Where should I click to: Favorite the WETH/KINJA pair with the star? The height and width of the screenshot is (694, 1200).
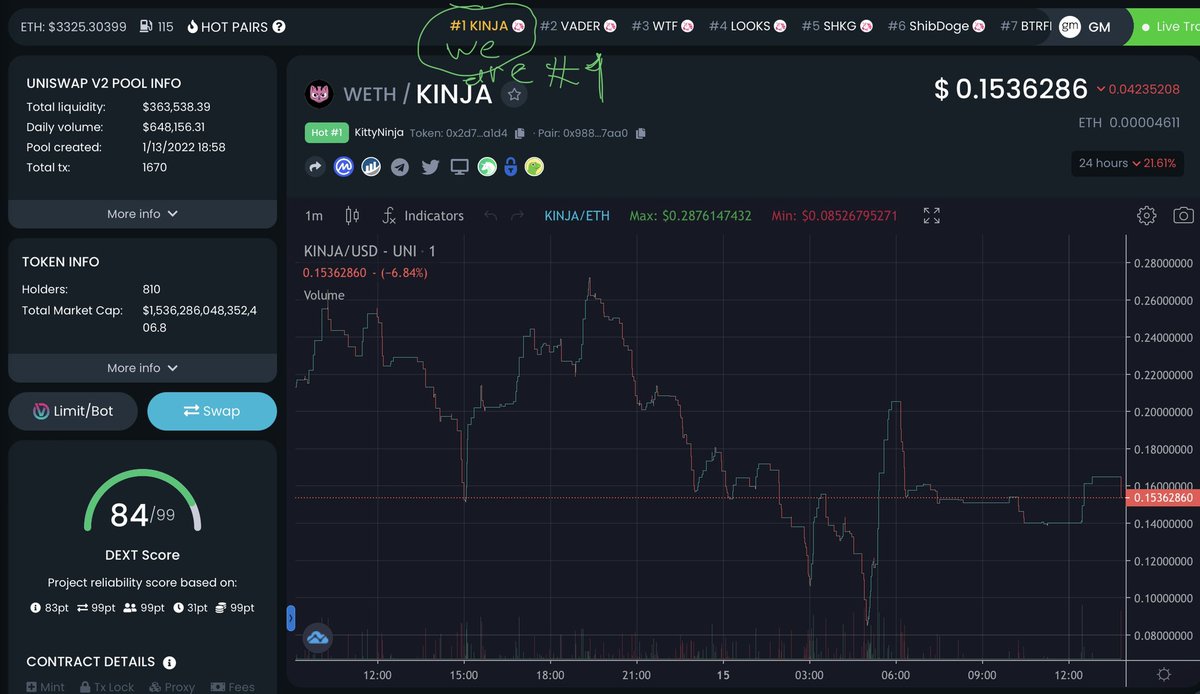click(x=514, y=94)
